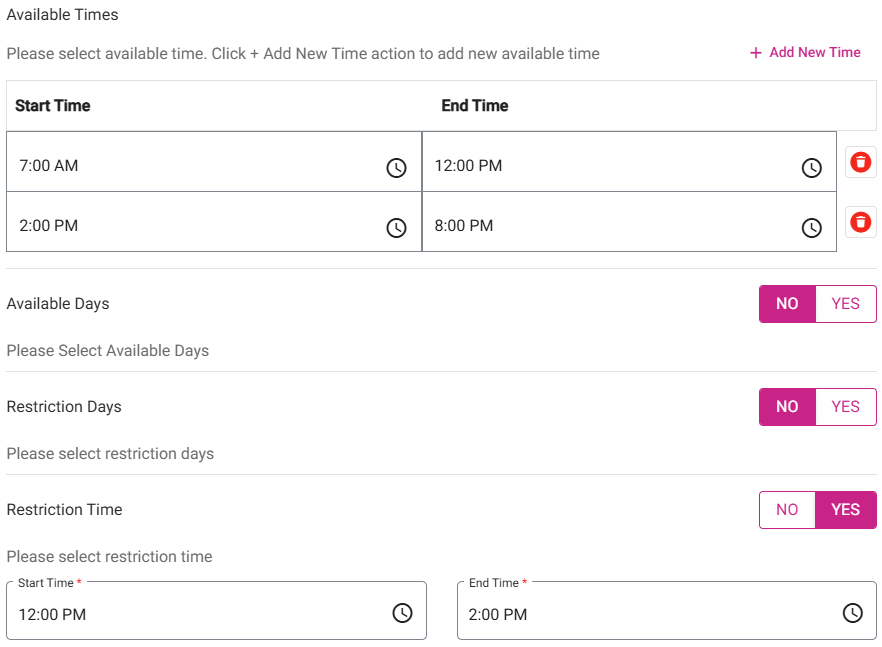Delete the 2:00 PM to 8:00 PM row

coord(860,222)
